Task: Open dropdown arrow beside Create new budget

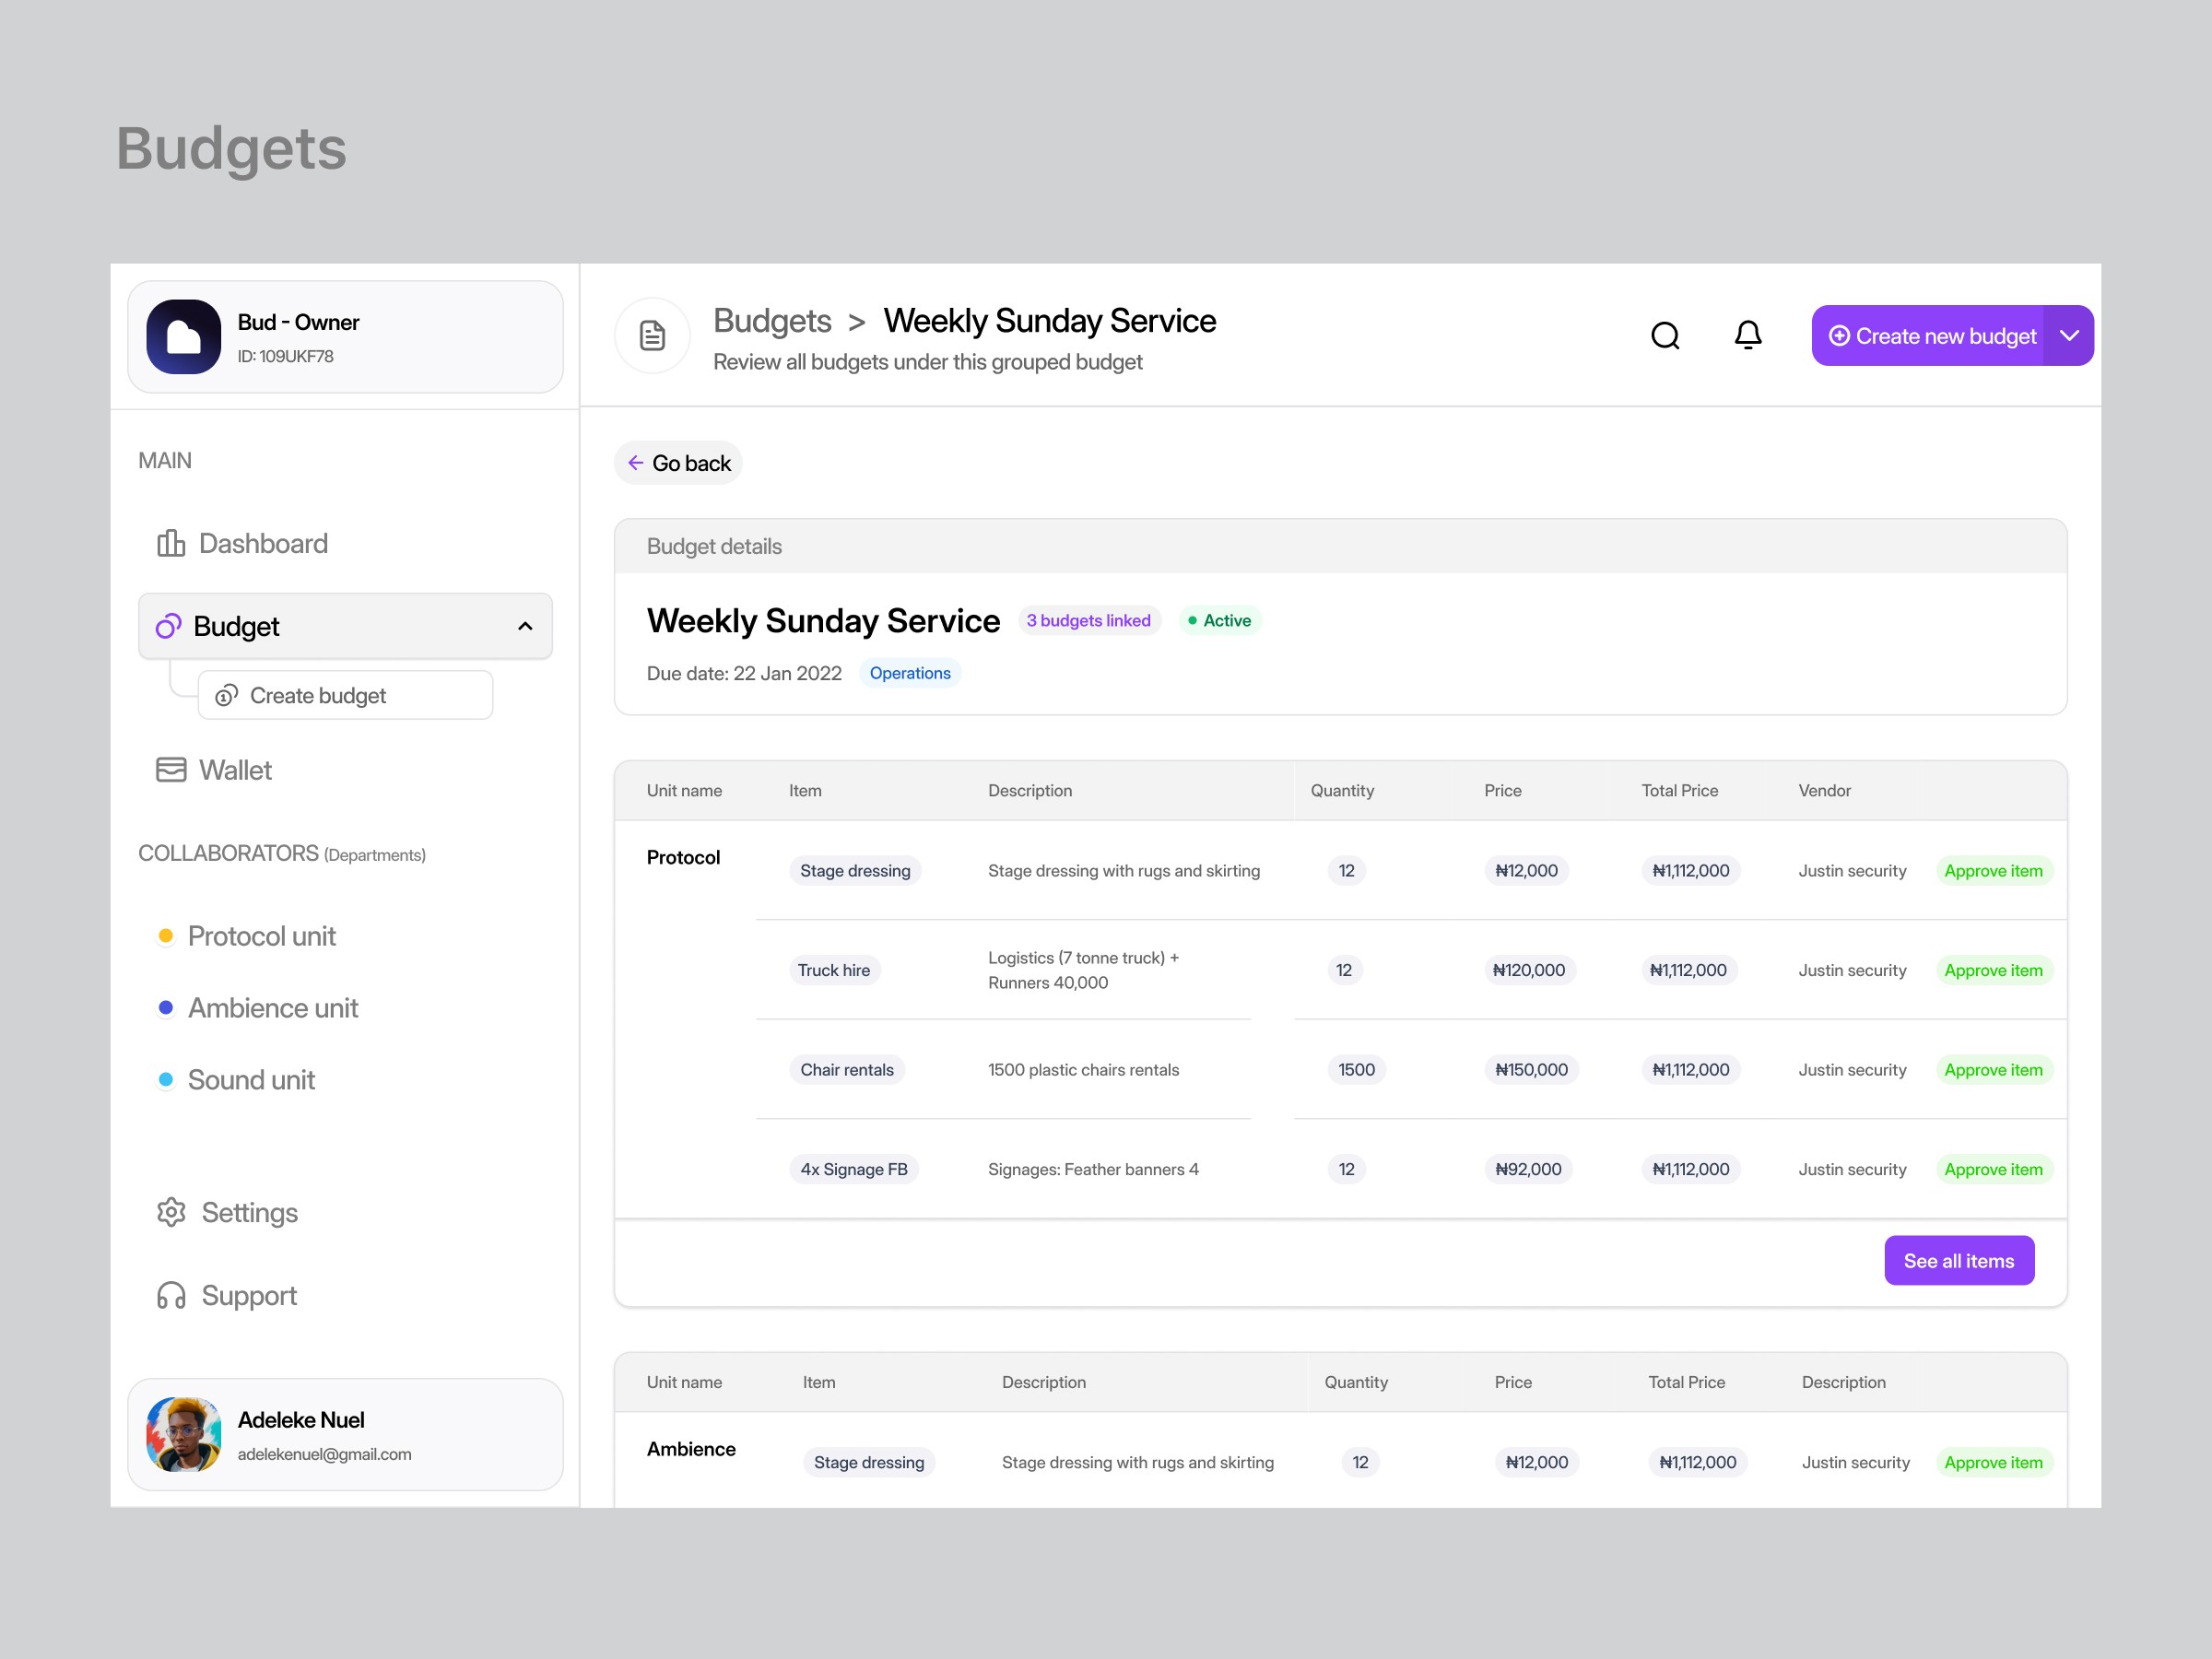Action: [2069, 336]
